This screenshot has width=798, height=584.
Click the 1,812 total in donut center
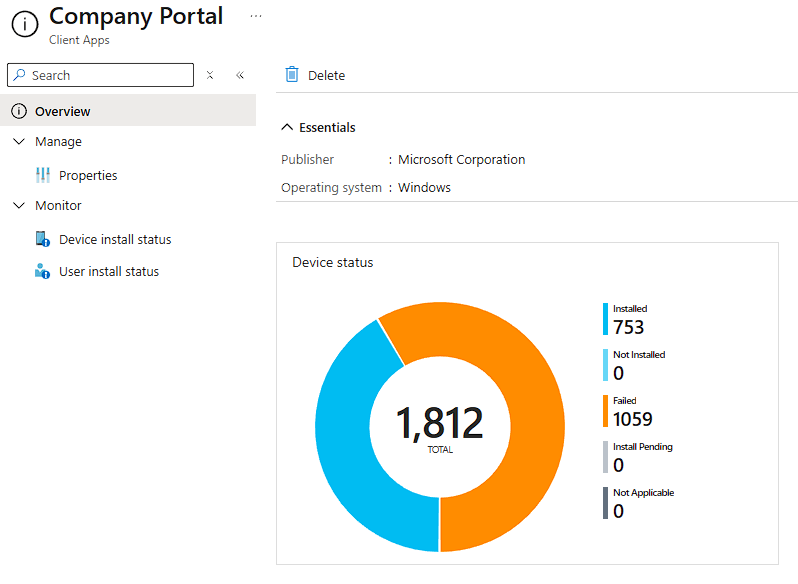pyautogui.click(x=440, y=423)
